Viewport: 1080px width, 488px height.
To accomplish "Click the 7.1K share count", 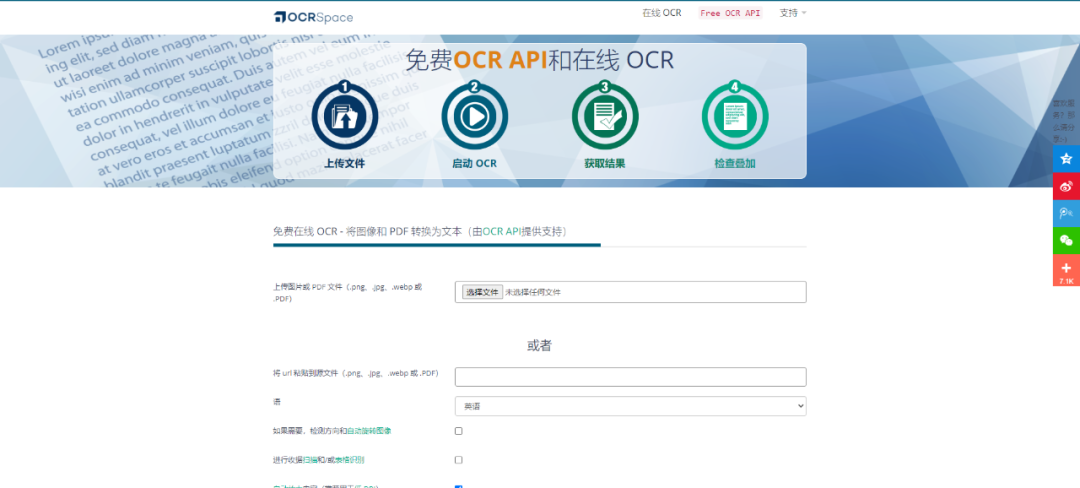I will pyautogui.click(x=1066, y=282).
